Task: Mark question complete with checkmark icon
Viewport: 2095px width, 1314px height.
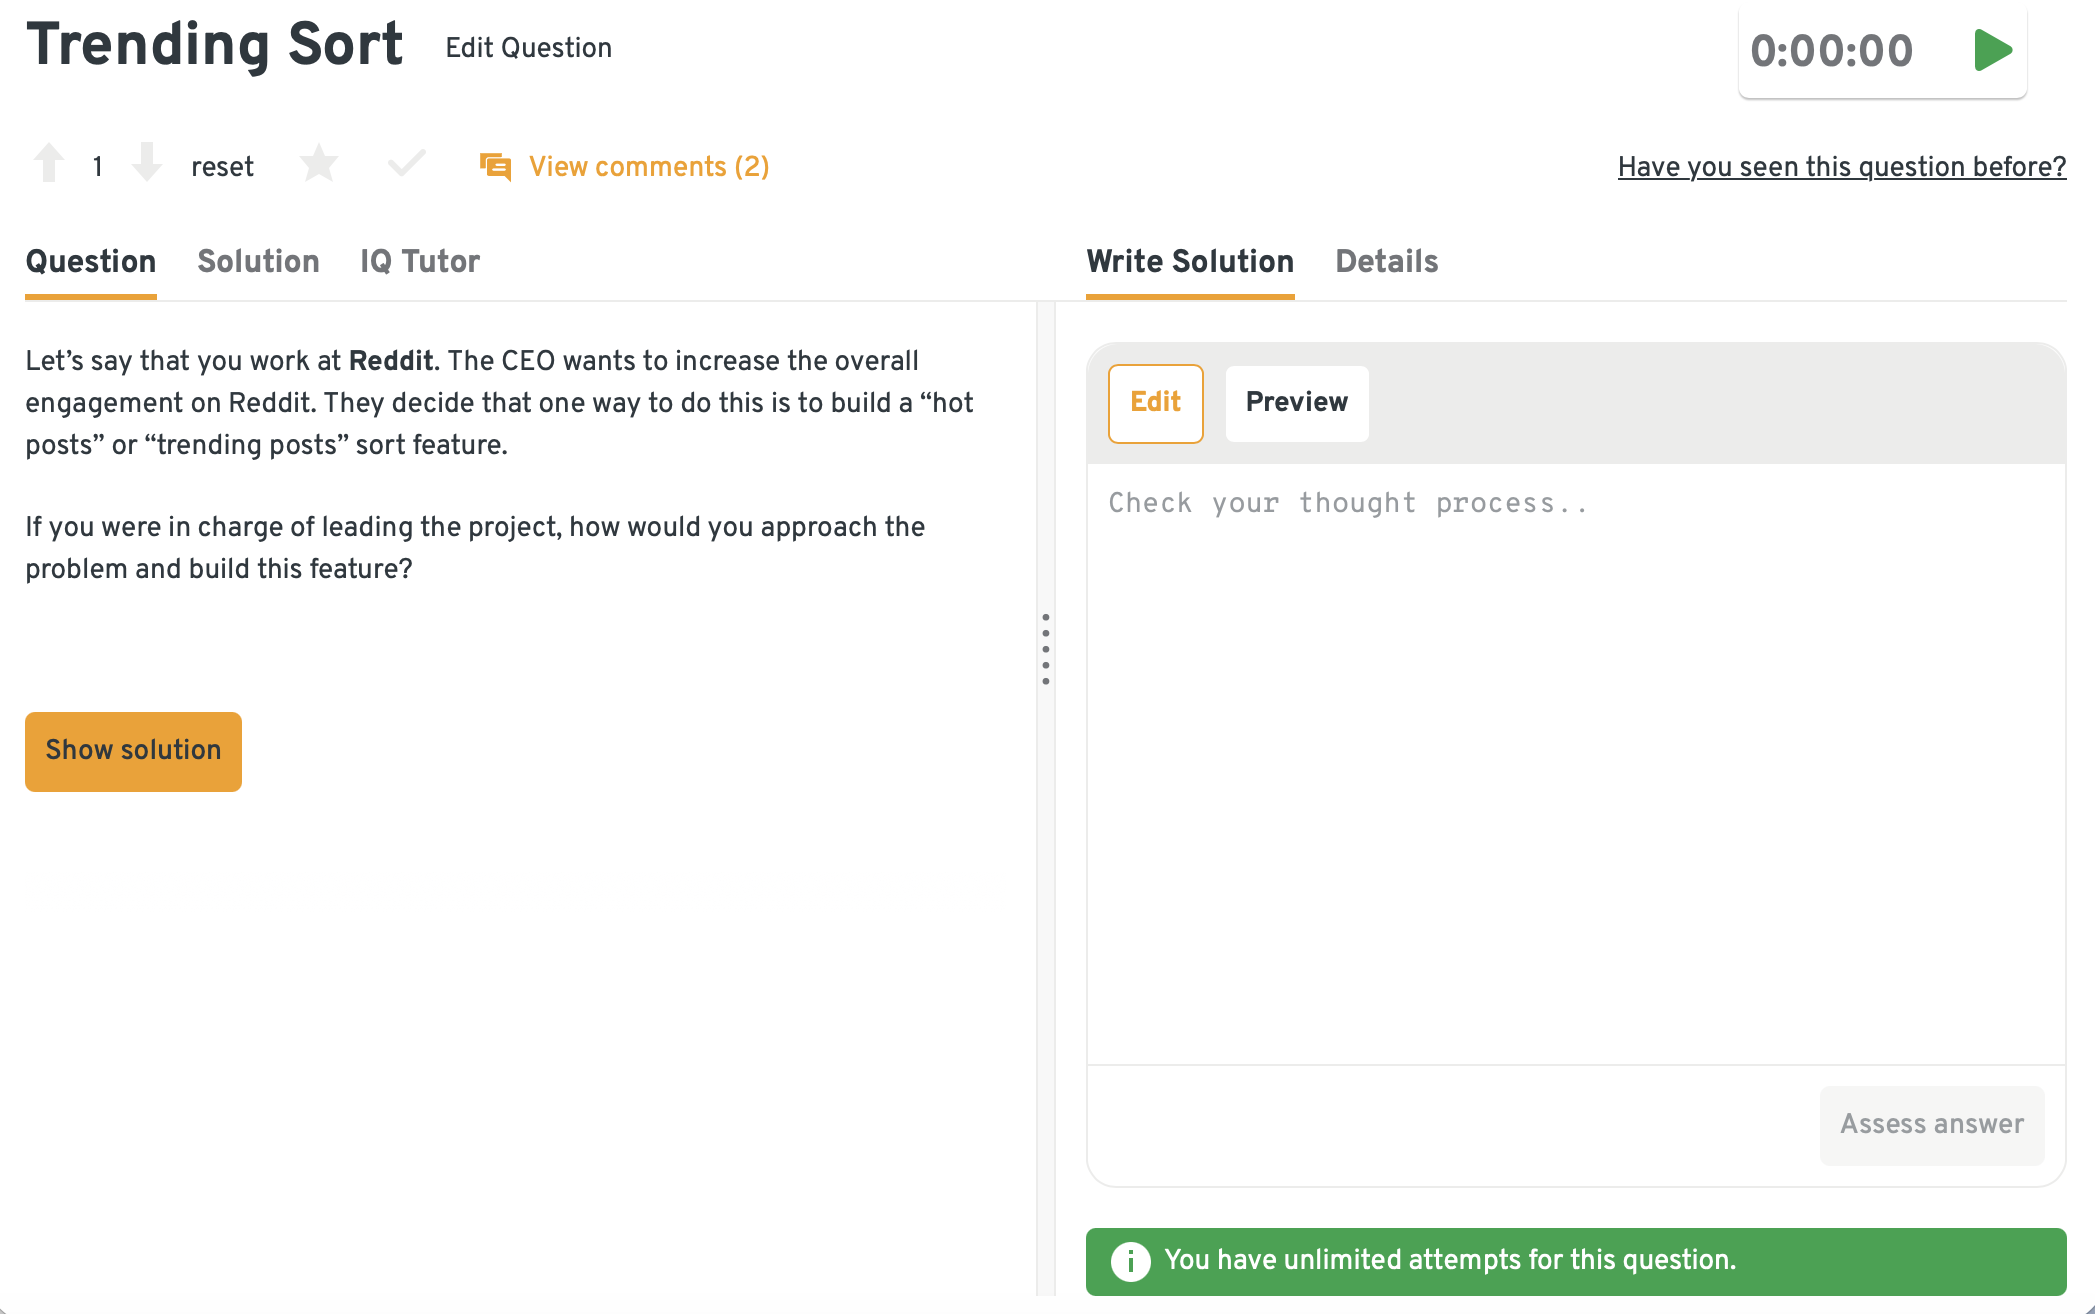Action: (406, 163)
